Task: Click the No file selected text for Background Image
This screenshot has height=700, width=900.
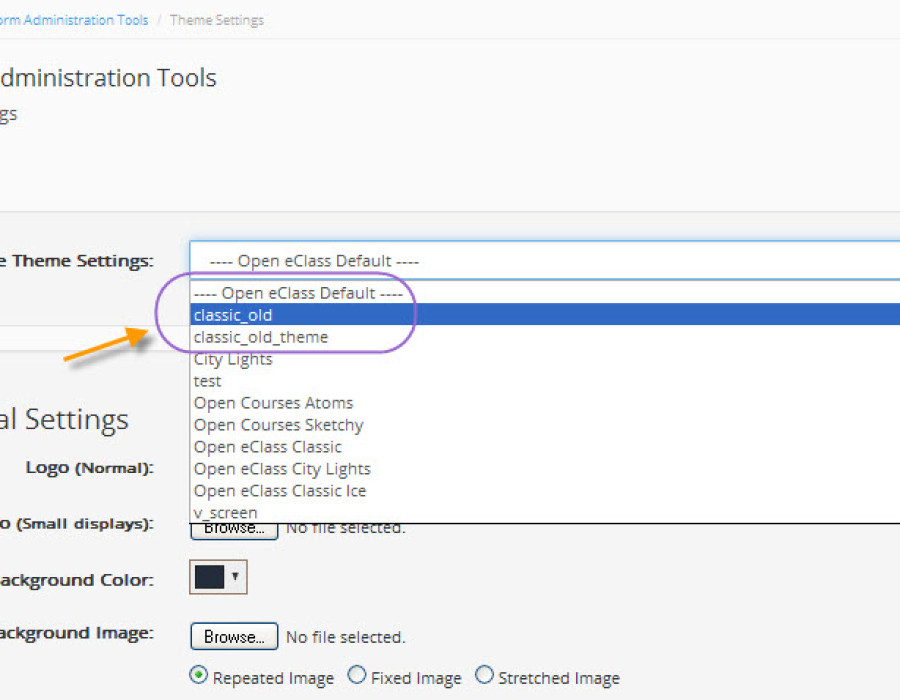Action: [346, 637]
